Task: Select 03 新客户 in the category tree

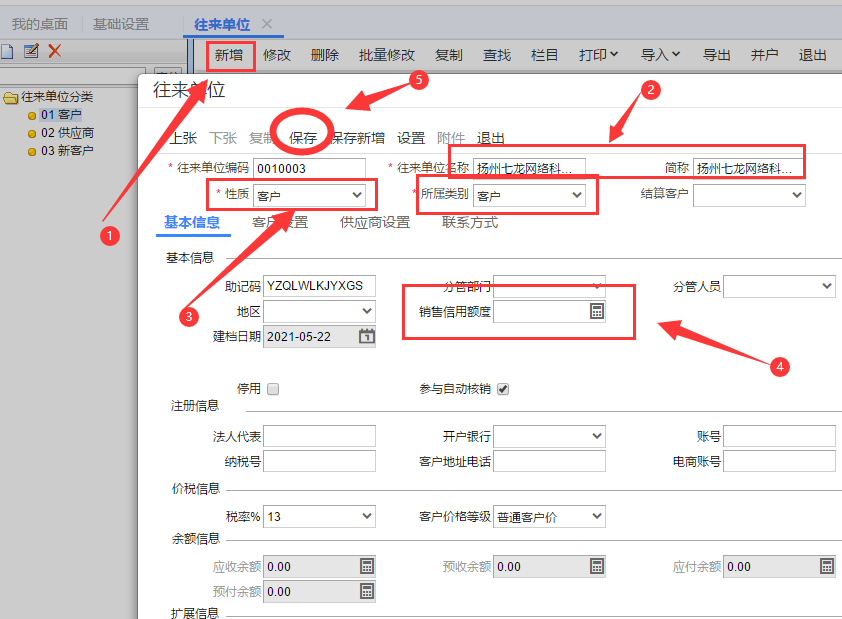Action: 68,150
